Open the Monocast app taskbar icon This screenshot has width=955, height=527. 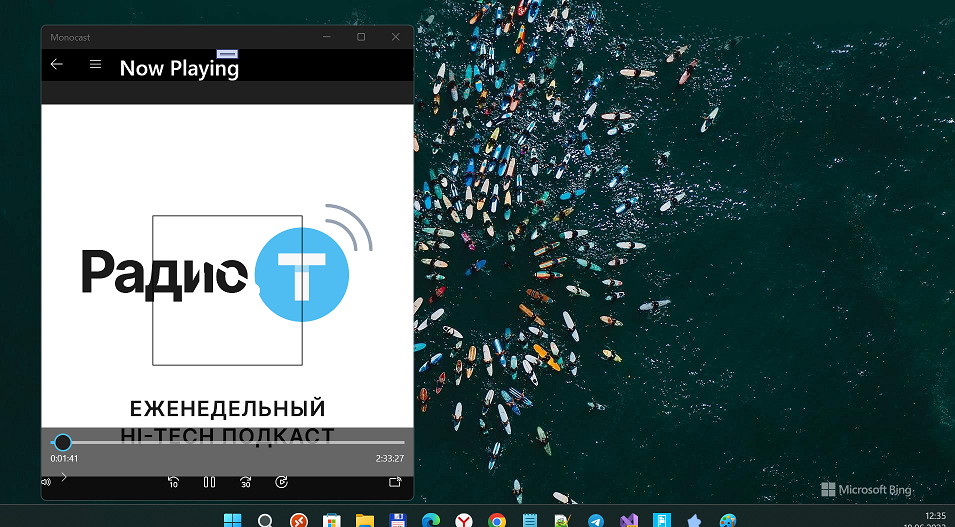click(x=661, y=521)
